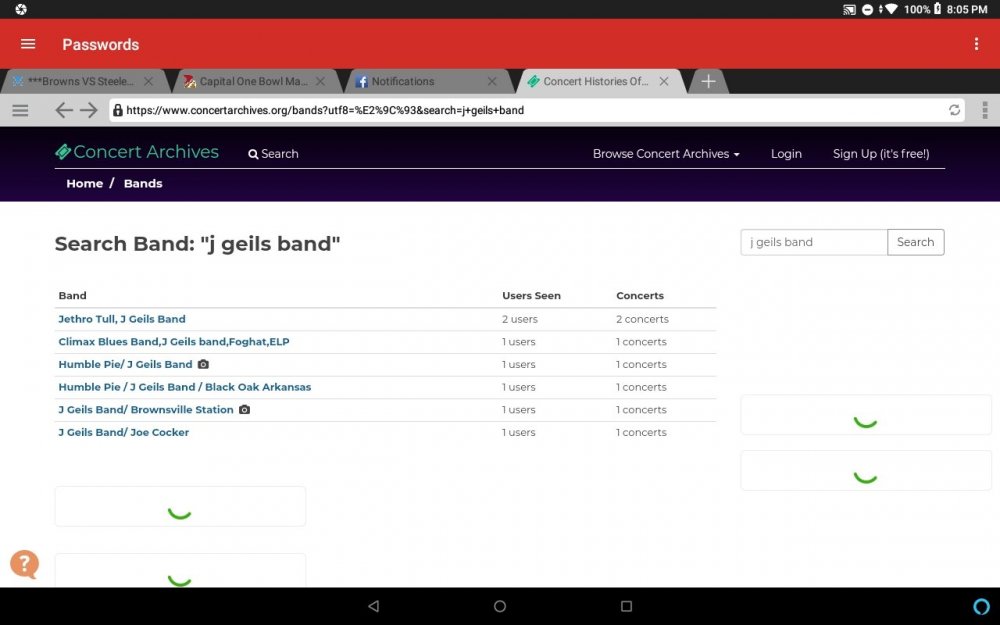The image size is (1000, 625).
Task: Go back to the previous page
Action: (x=64, y=110)
